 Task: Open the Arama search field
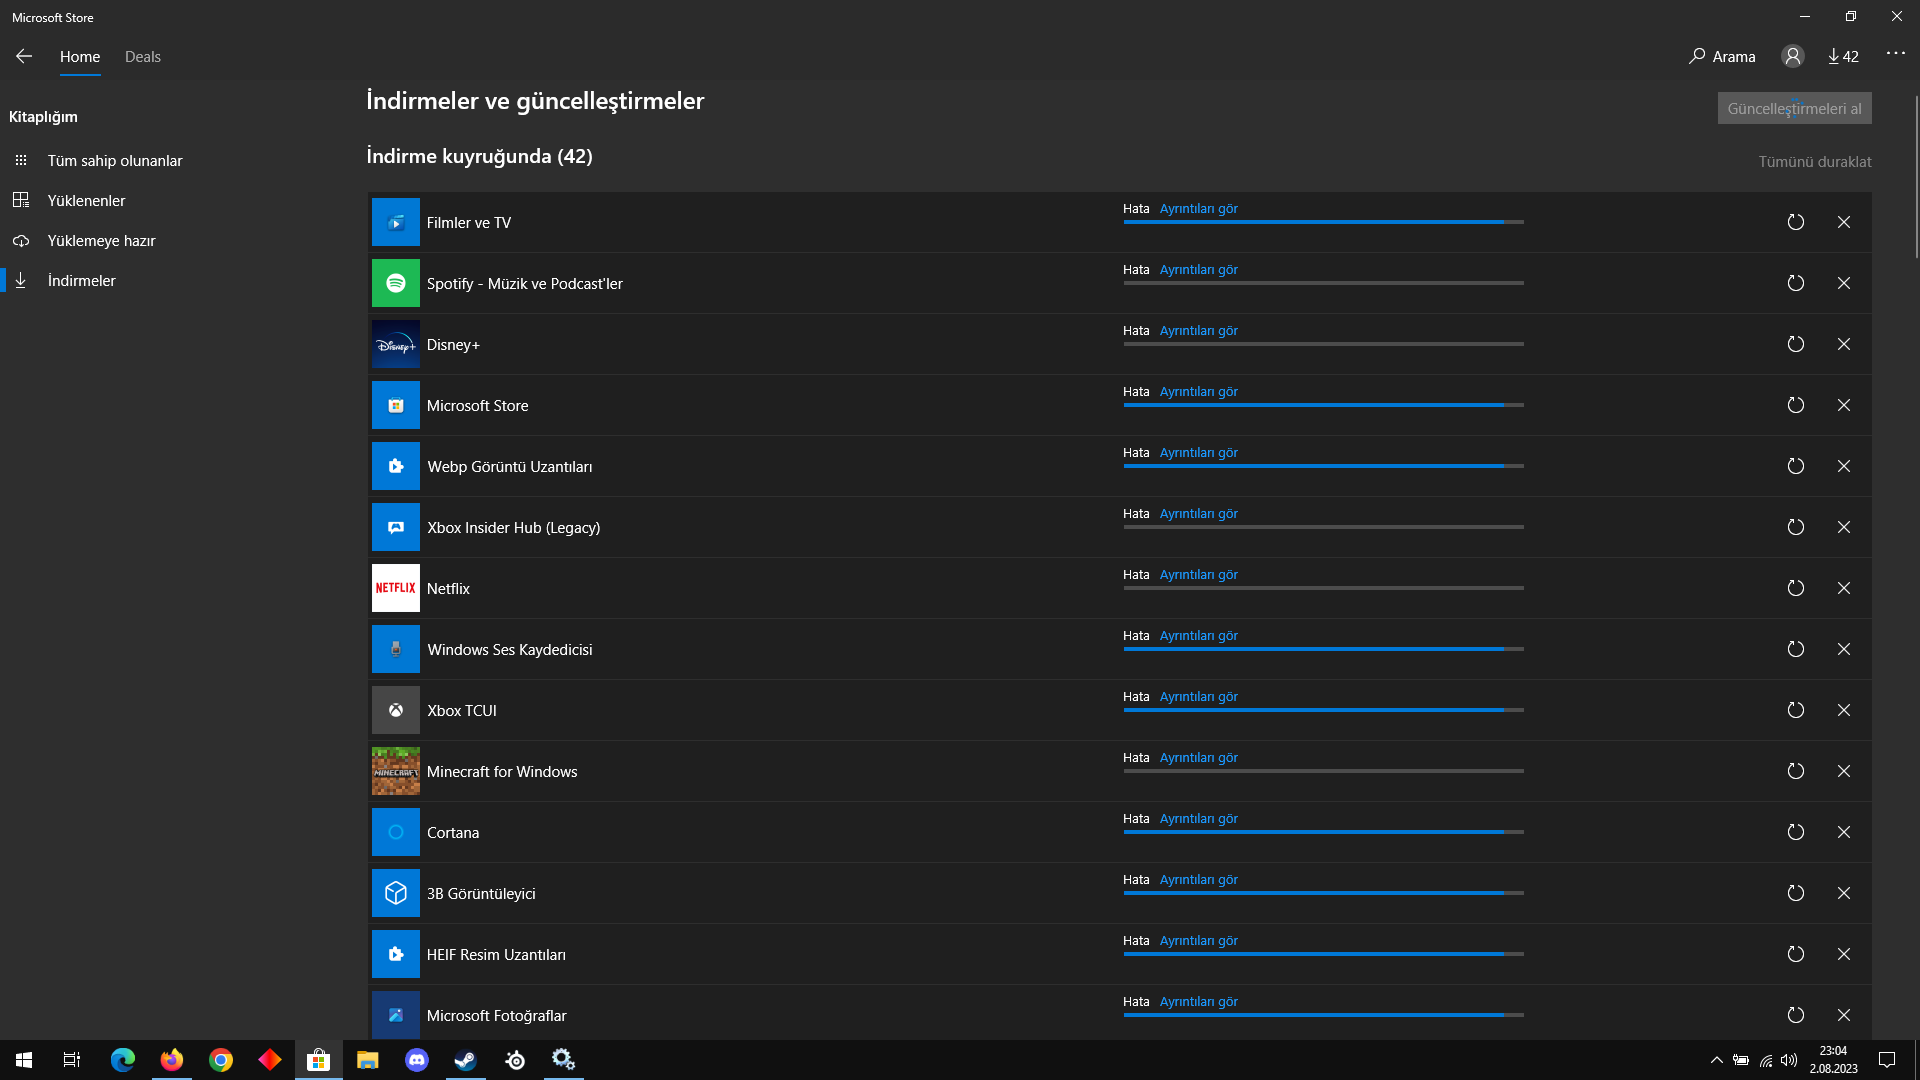click(x=1722, y=57)
